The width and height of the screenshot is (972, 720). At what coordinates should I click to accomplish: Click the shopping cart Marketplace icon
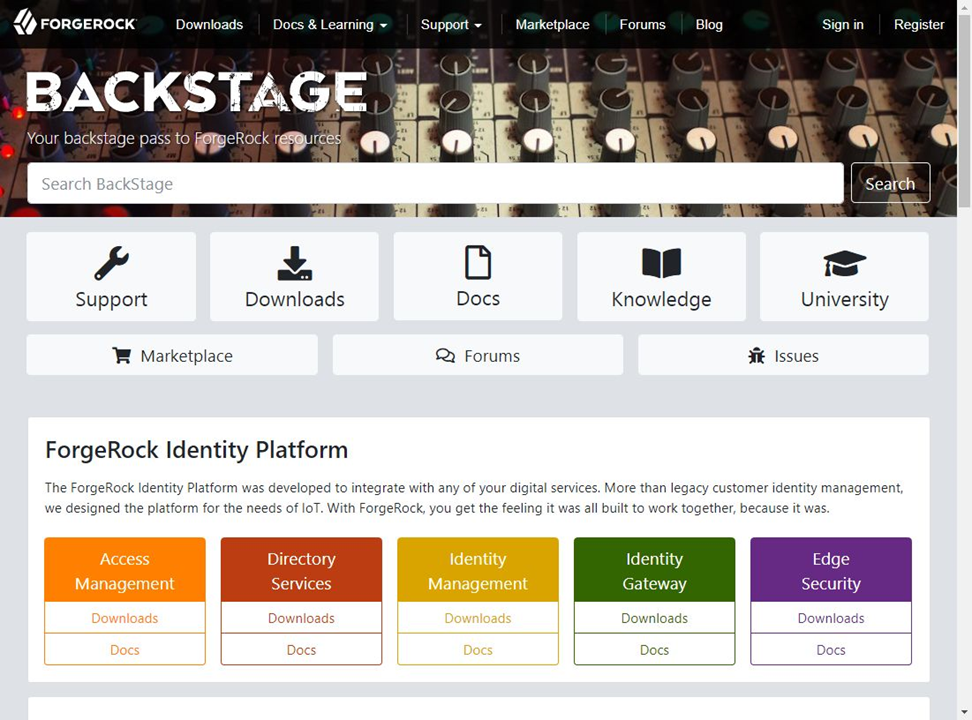tap(122, 355)
